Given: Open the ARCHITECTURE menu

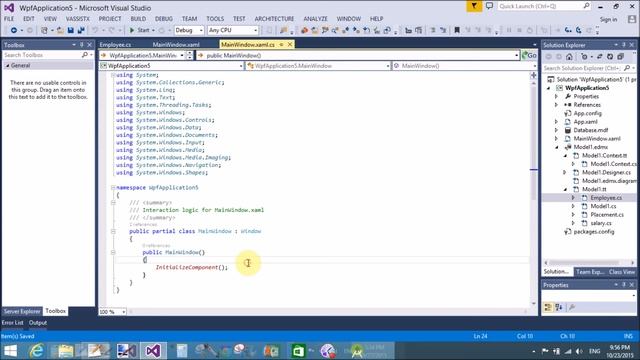Looking at the screenshot, I should coord(274,19).
